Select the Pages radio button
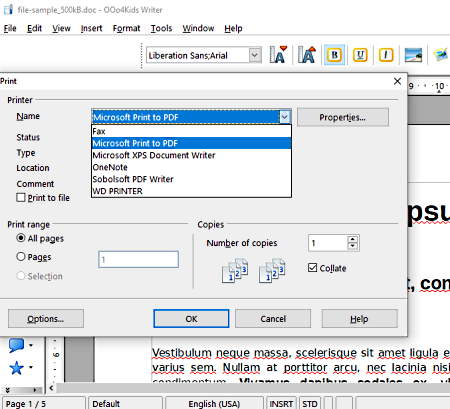 pyautogui.click(x=21, y=257)
